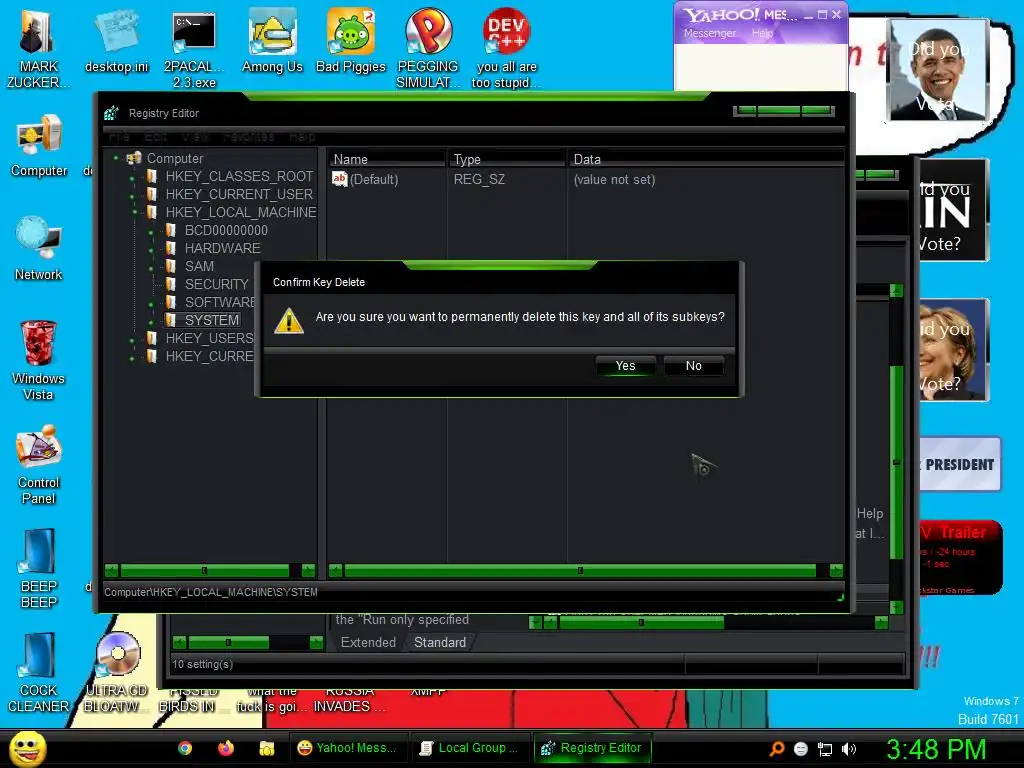
Task: Expand the HKEY_CLASSES_ROOT node
Action: pyautogui.click(x=133, y=178)
